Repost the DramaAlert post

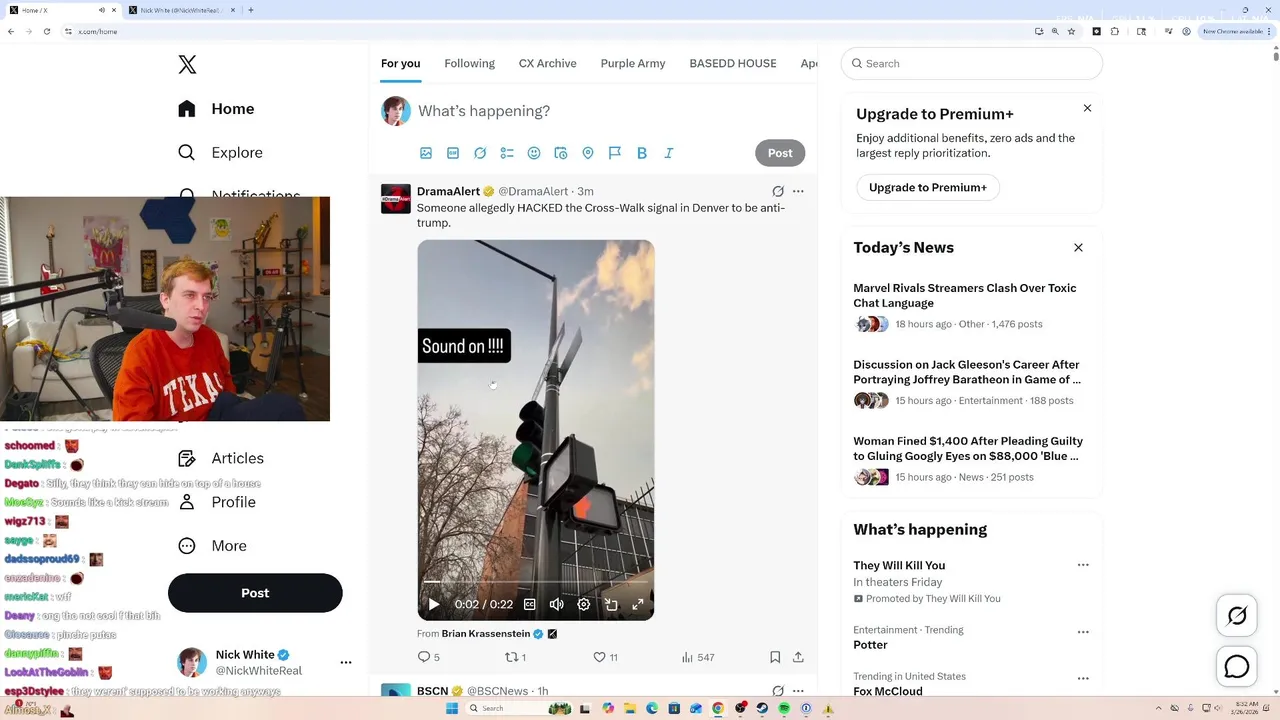515,657
